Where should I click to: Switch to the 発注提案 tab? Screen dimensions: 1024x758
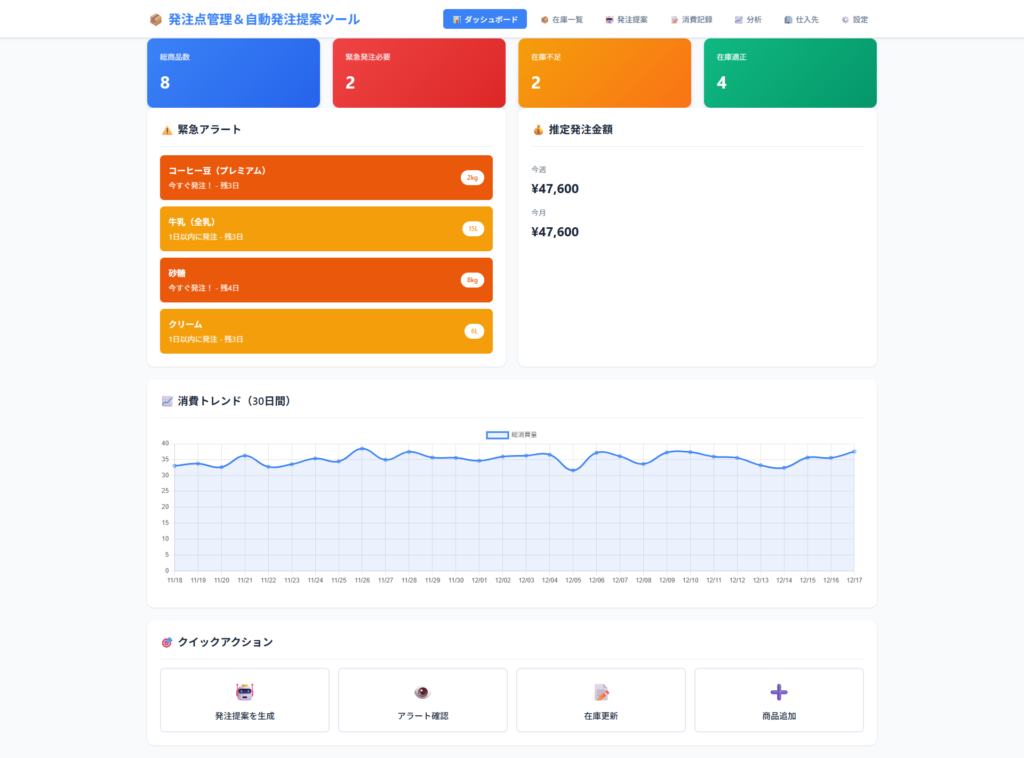coord(627,19)
